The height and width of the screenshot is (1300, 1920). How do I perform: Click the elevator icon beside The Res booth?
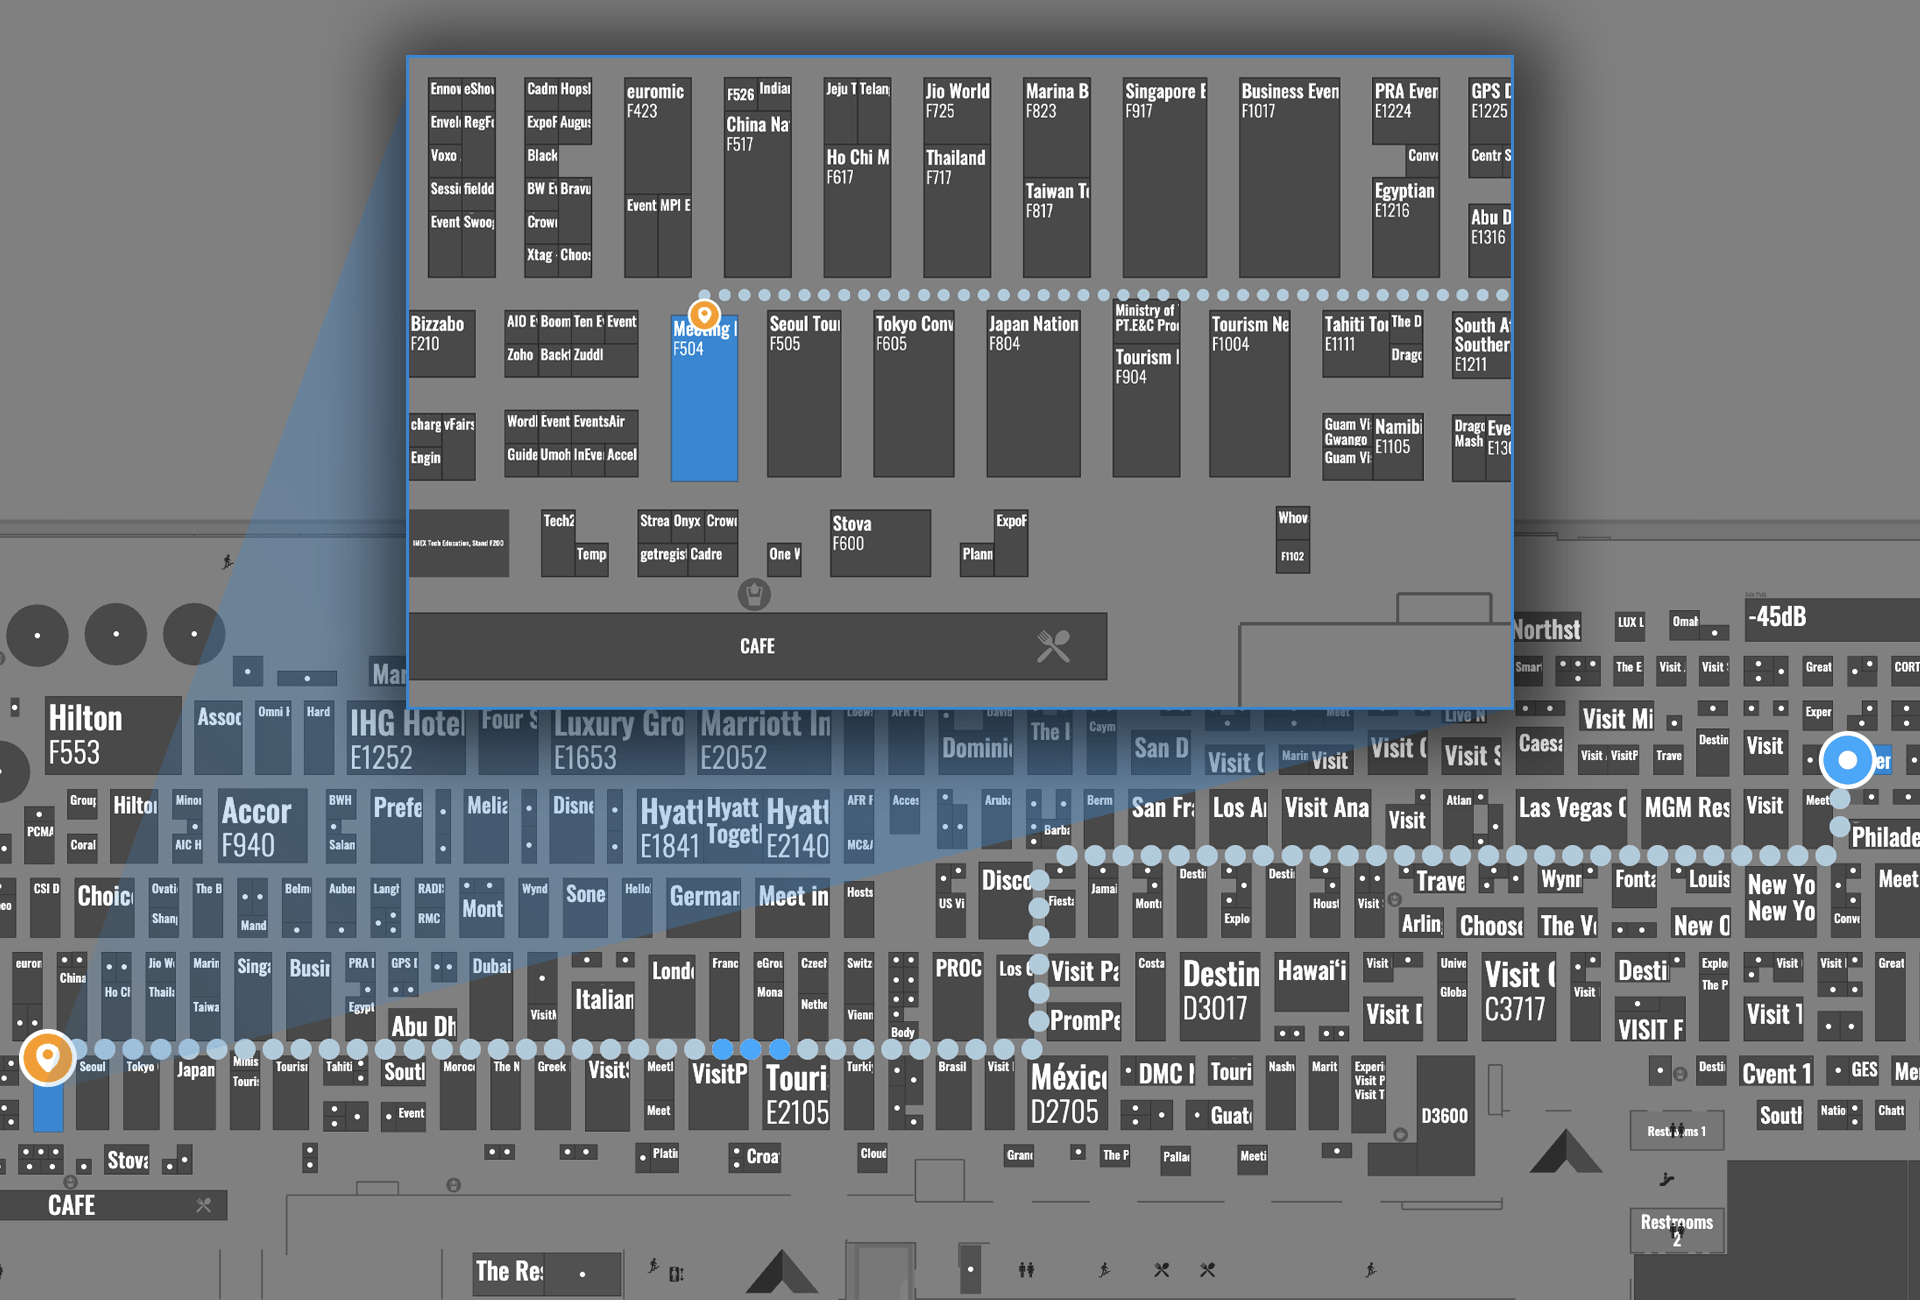coord(677,1273)
